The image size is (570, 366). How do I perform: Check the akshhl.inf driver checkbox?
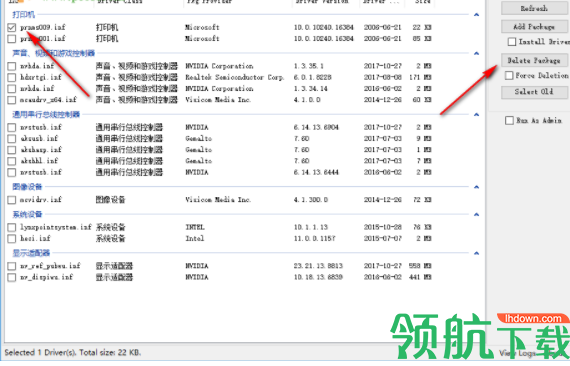[x=12, y=161]
